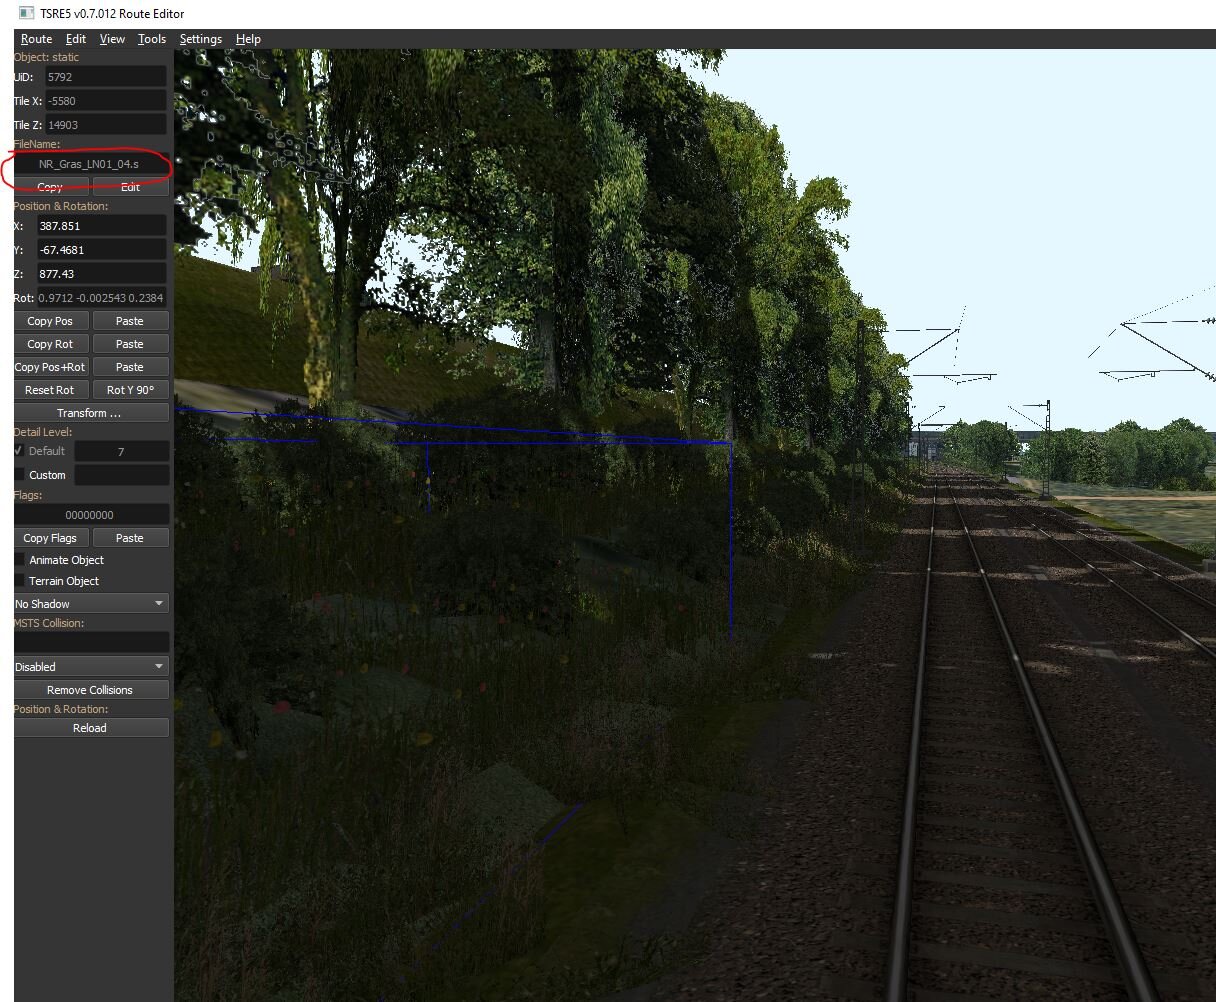Screen dimensions: 1216x1002
Task: Toggle the Default detail level checkbox
Action: click(19, 451)
